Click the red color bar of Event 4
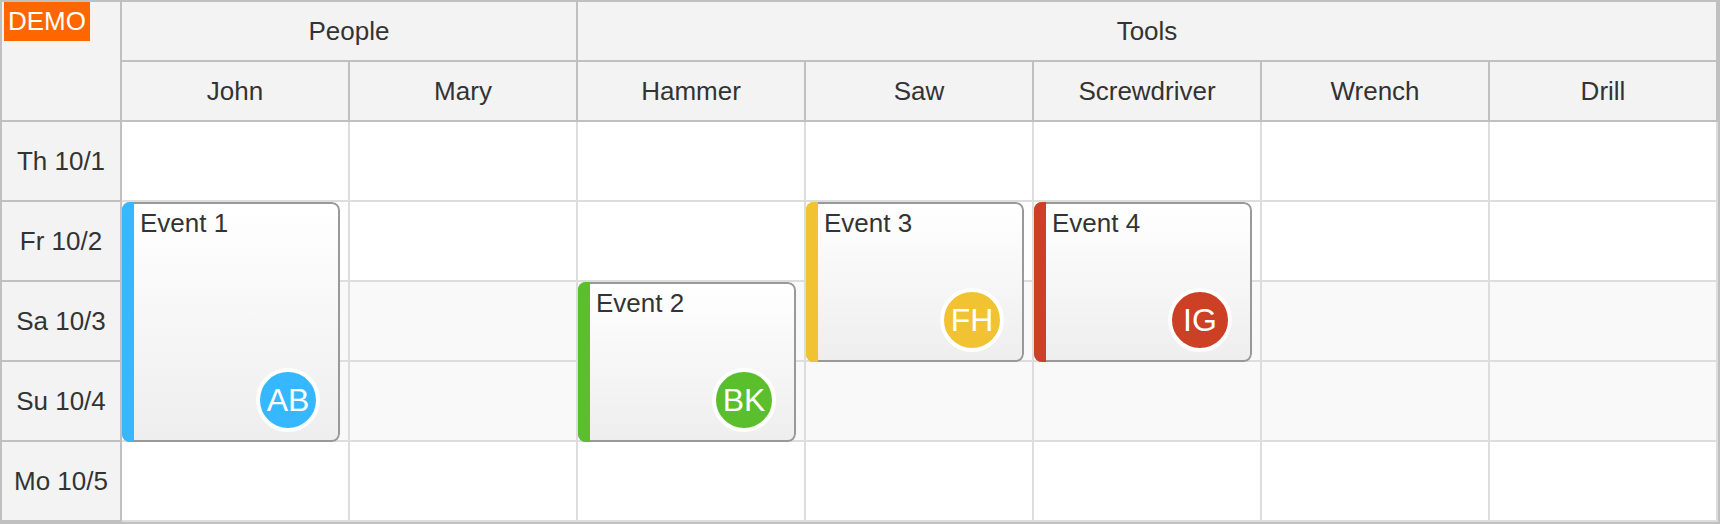The image size is (1720, 524). click(x=1040, y=281)
